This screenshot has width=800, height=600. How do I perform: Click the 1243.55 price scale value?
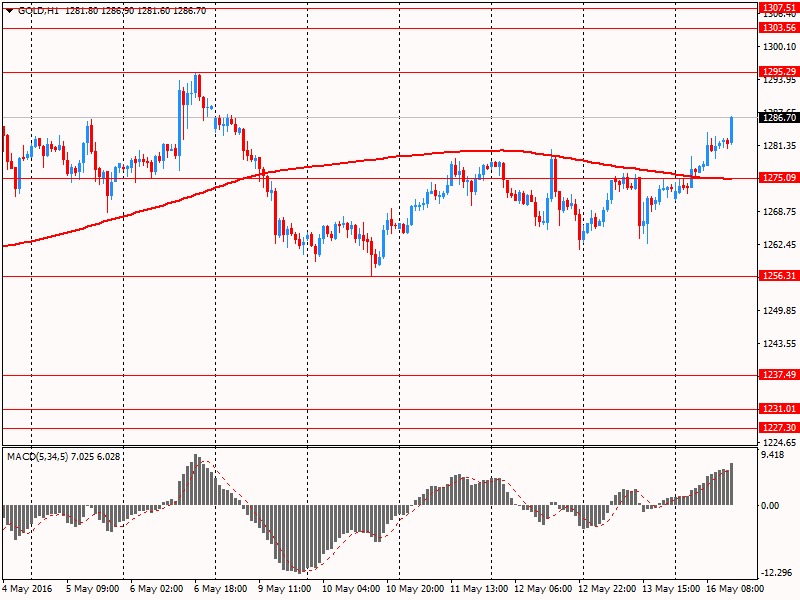click(779, 344)
